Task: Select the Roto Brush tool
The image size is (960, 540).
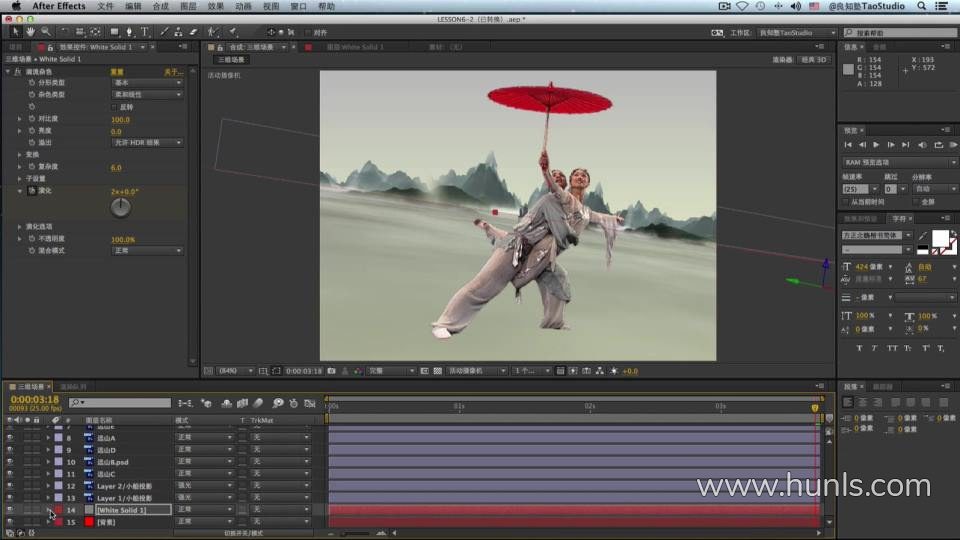Action: coord(212,32)
